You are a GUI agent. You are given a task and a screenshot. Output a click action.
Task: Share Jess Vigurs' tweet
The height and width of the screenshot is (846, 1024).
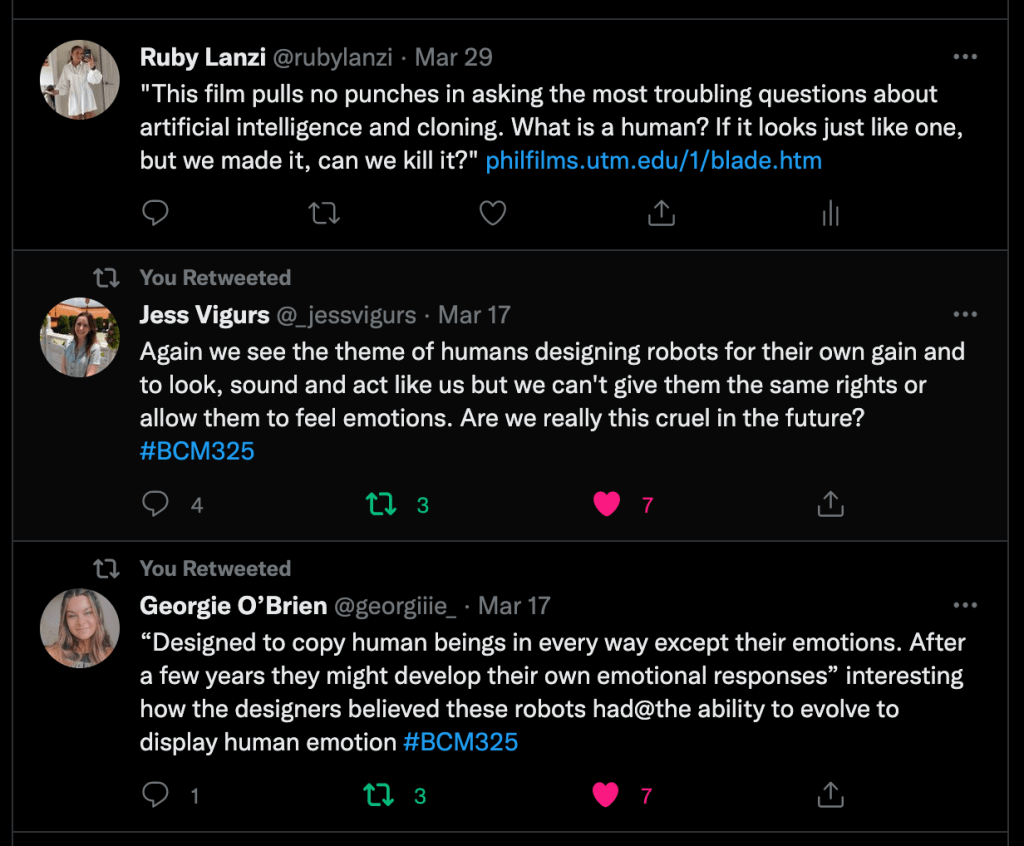coord(830,504)
